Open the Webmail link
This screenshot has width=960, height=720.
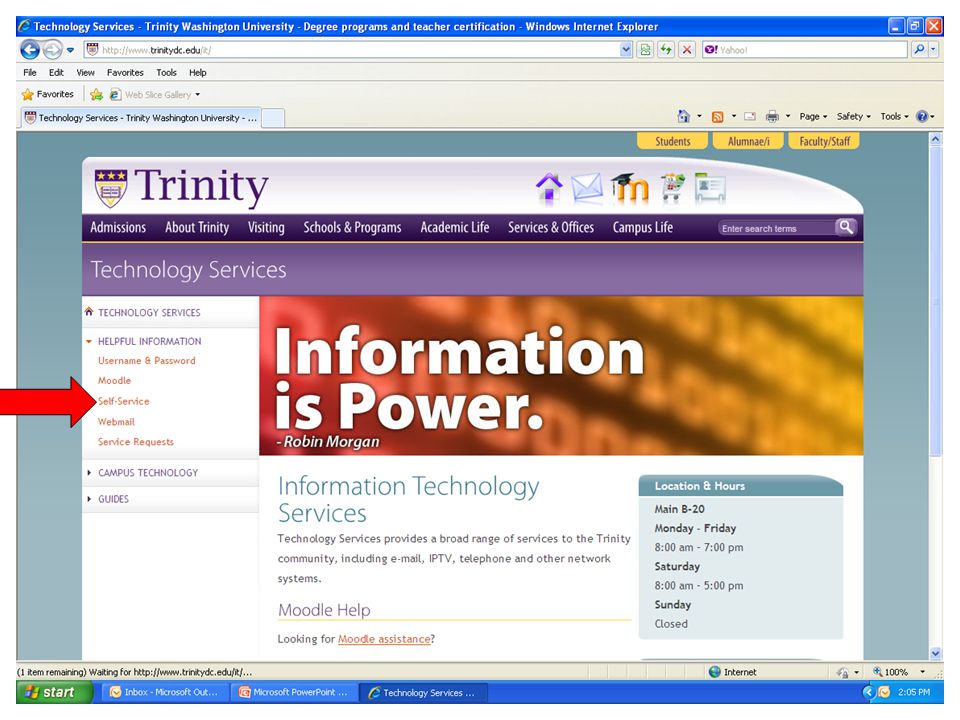[116, 422]
